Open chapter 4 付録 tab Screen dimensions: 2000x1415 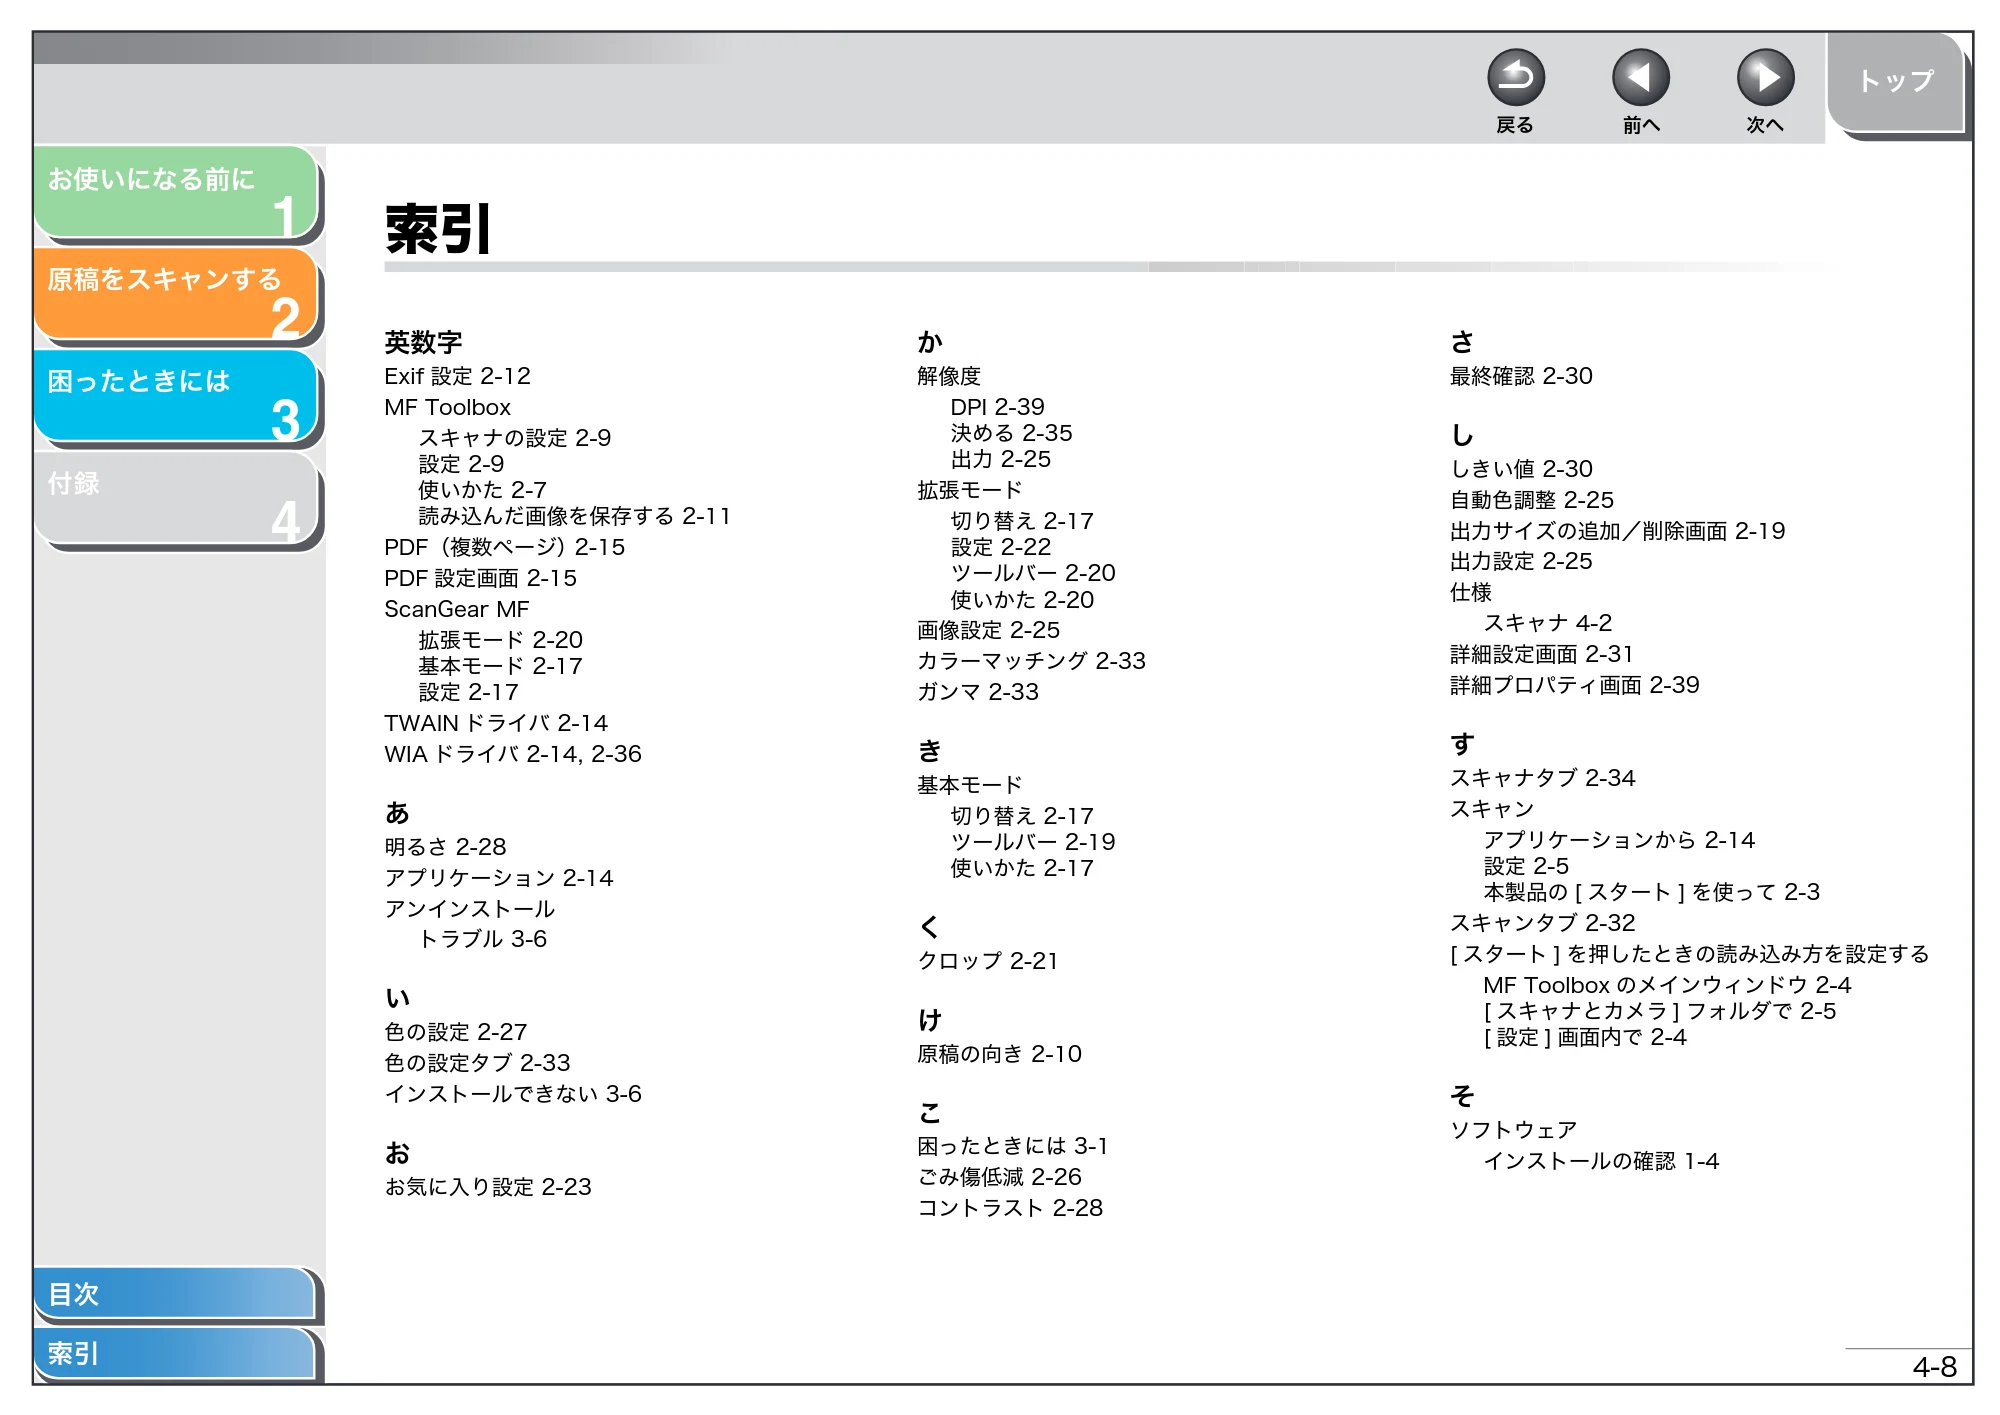pos(176,497)
